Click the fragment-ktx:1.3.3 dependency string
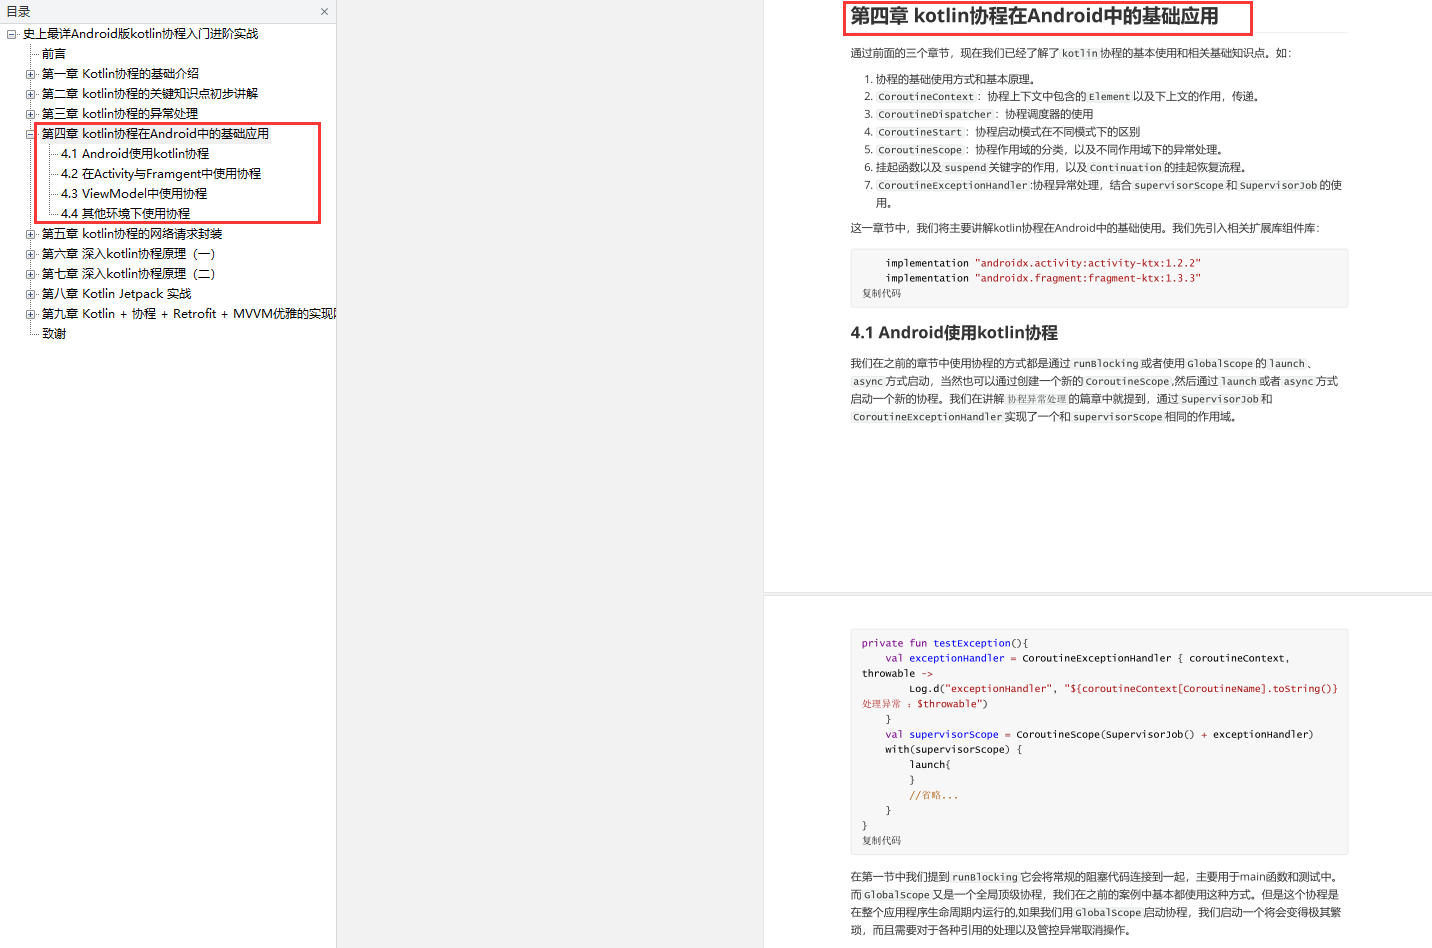This screenshot has height=948, width=1432. 1088,279
